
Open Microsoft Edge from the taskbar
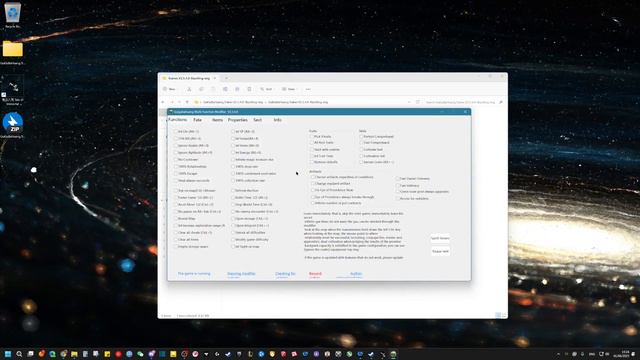point(53,354)
